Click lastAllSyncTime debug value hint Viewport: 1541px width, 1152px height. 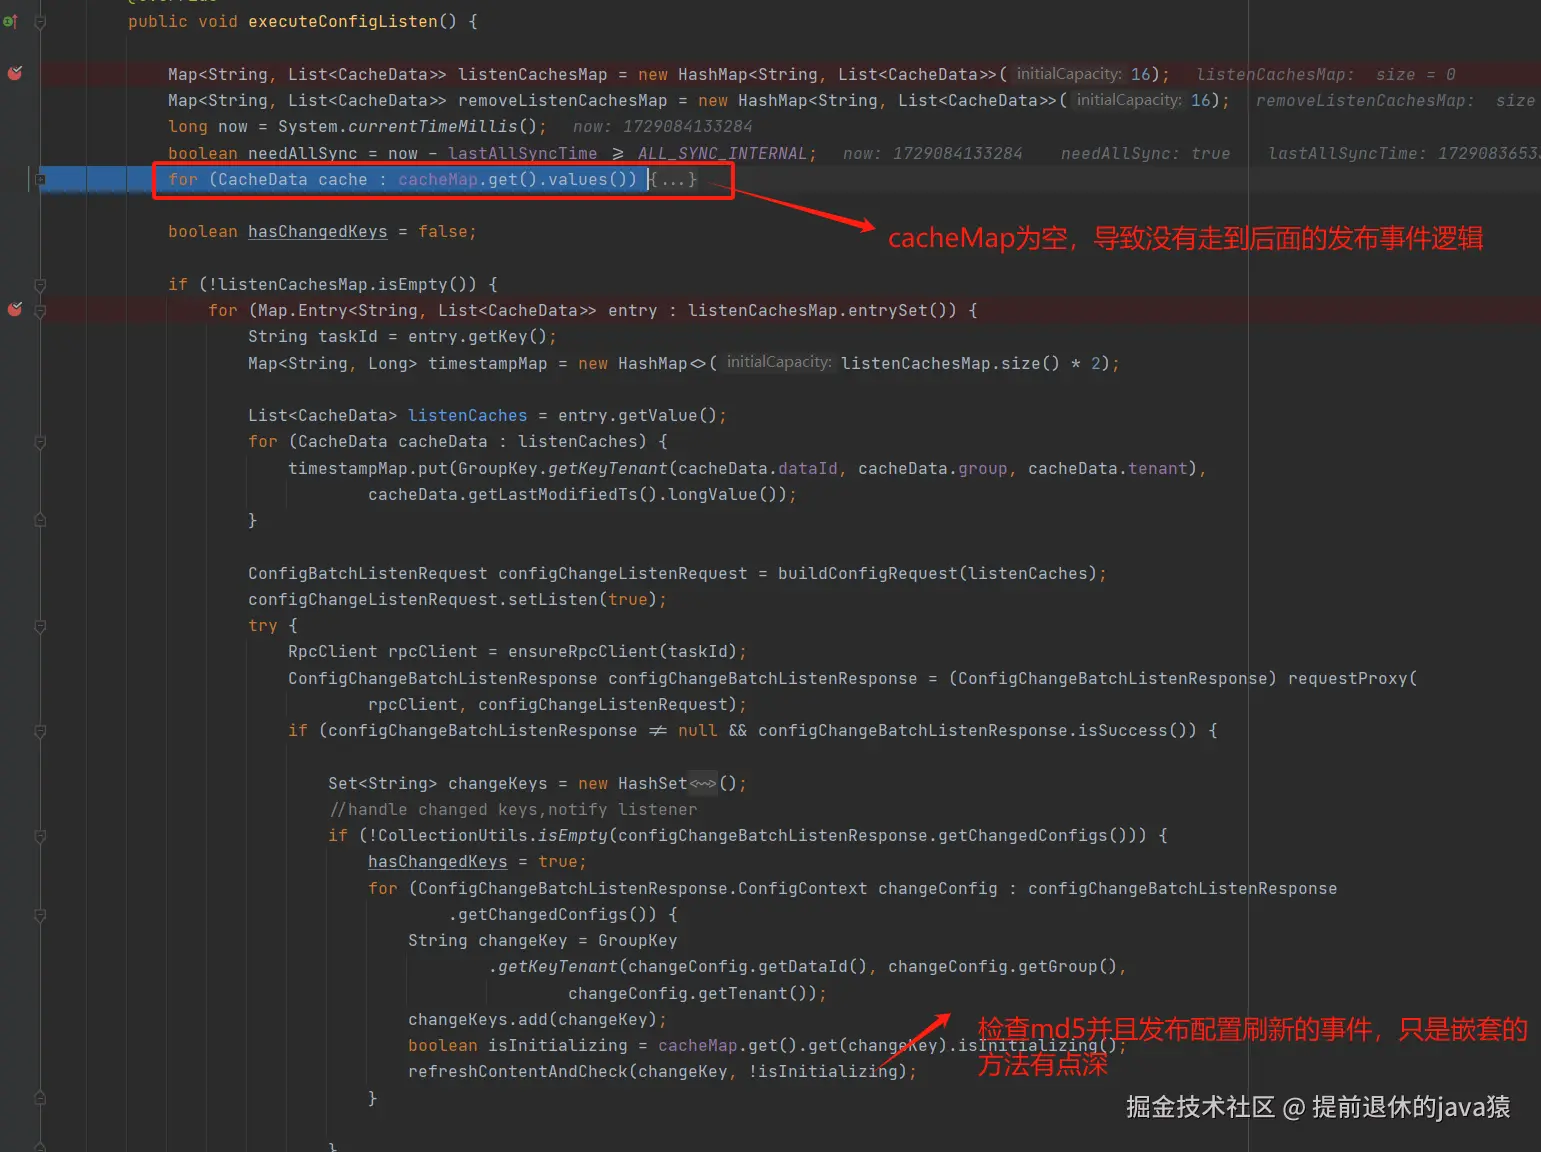(1404, 153)
